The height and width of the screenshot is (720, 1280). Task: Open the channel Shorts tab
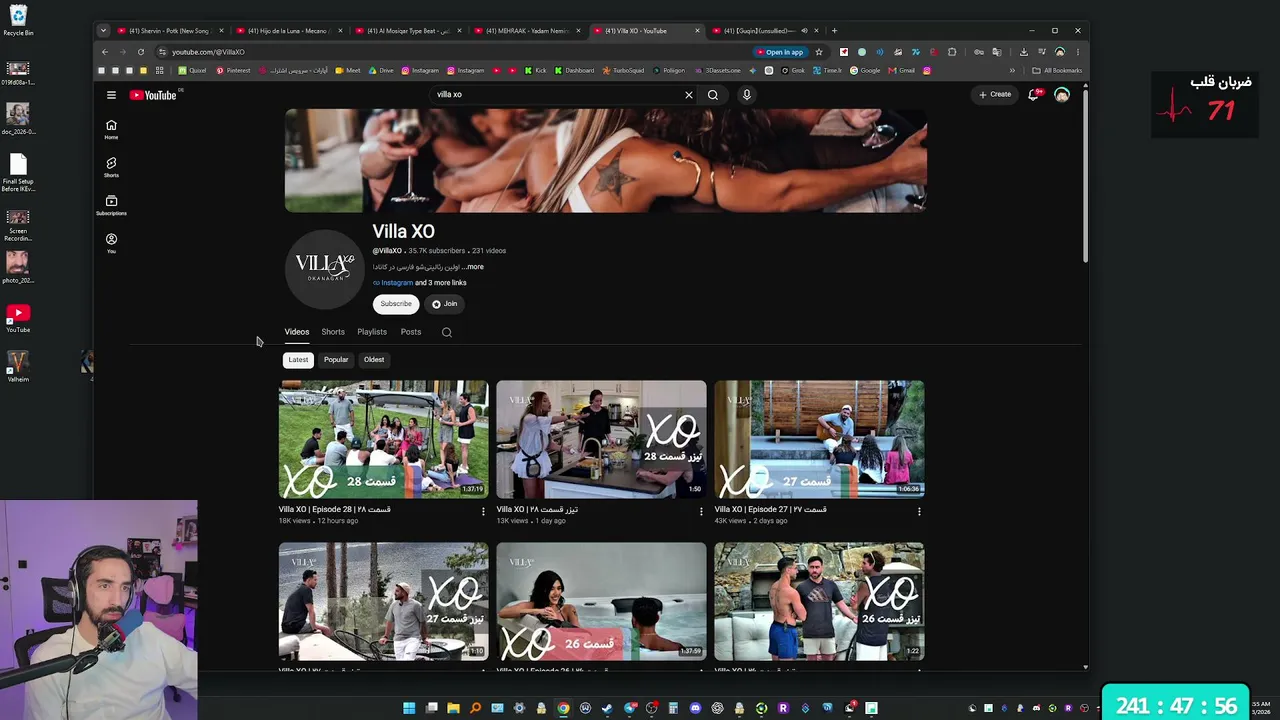[x=333, y=332]
